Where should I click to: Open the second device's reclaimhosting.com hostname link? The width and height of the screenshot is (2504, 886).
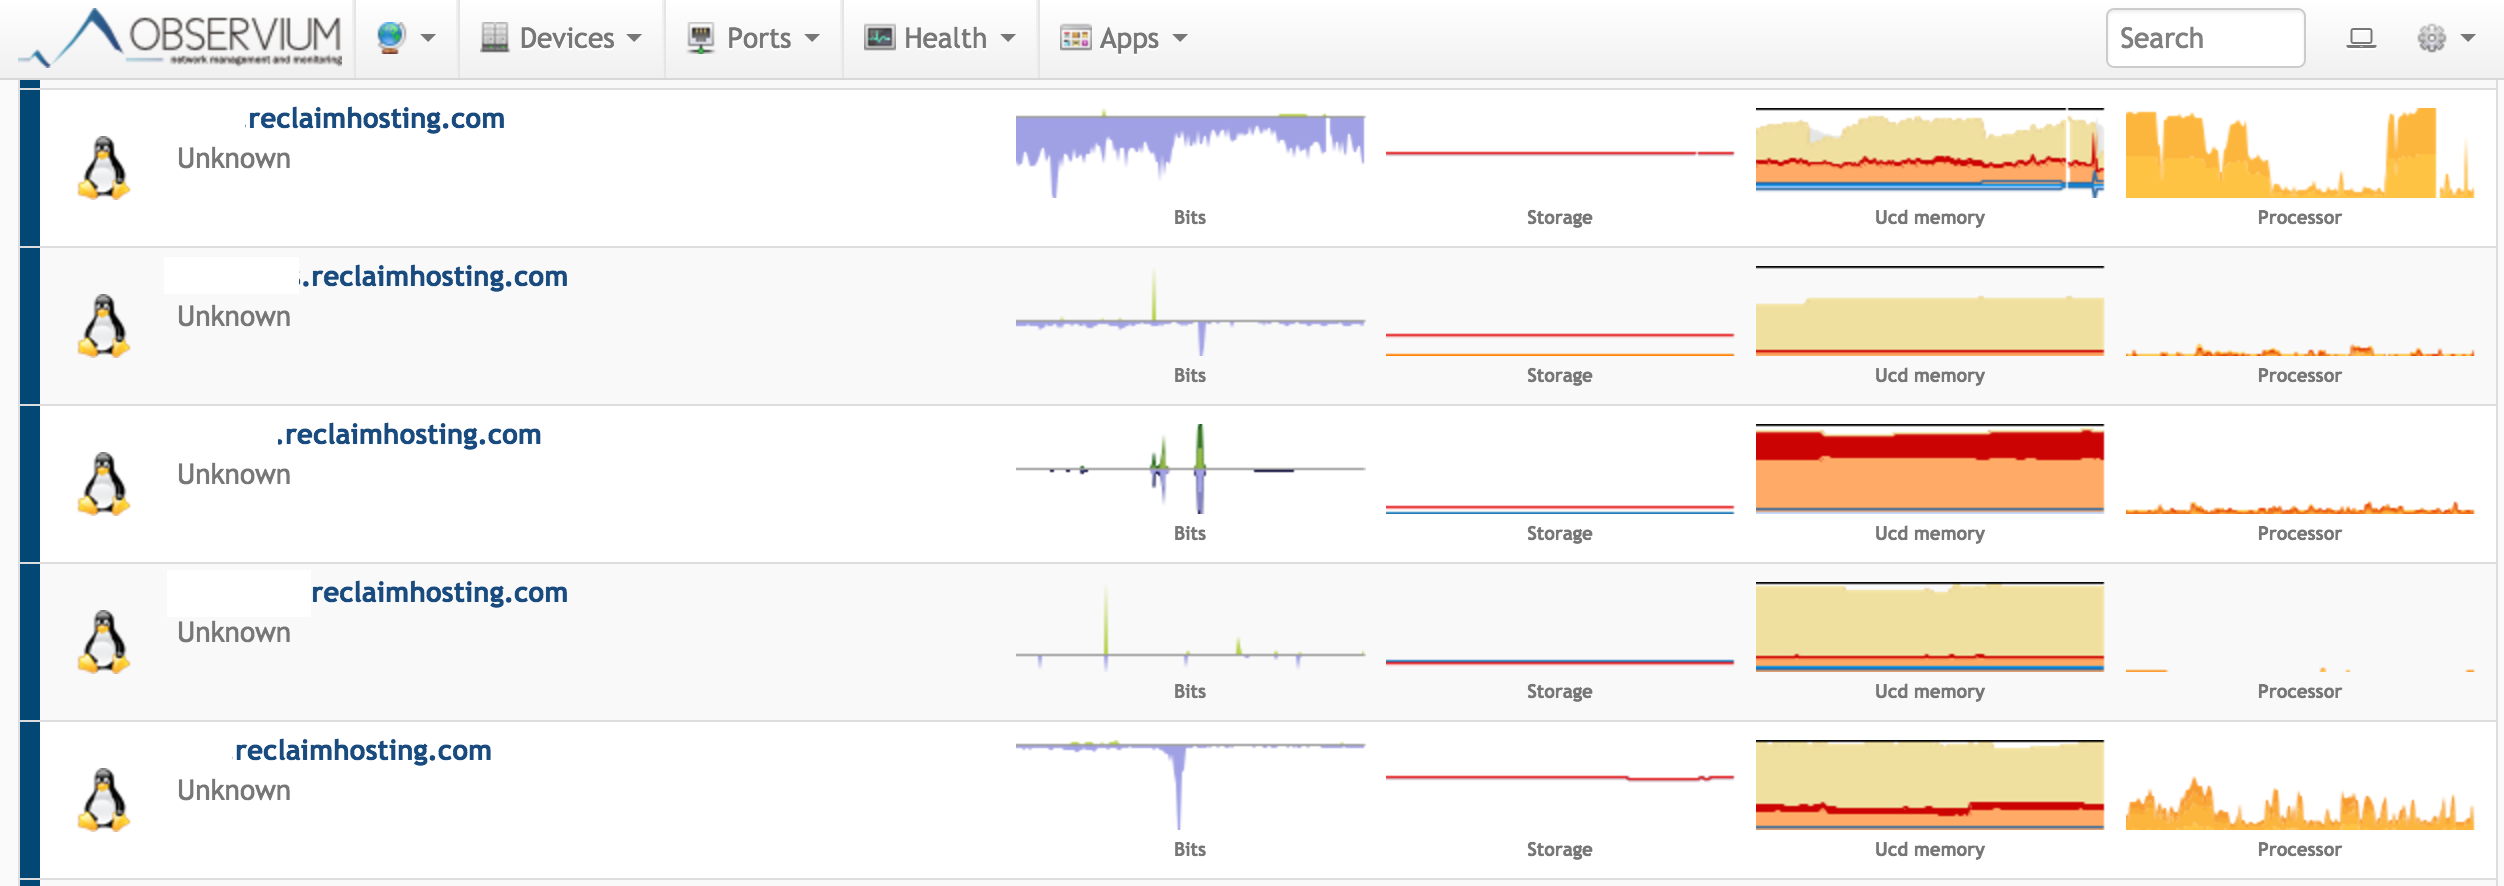[x=434, y=276]
